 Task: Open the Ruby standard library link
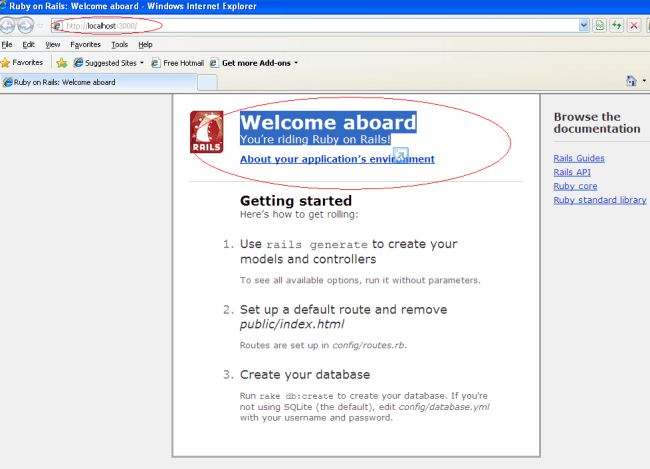599,200
